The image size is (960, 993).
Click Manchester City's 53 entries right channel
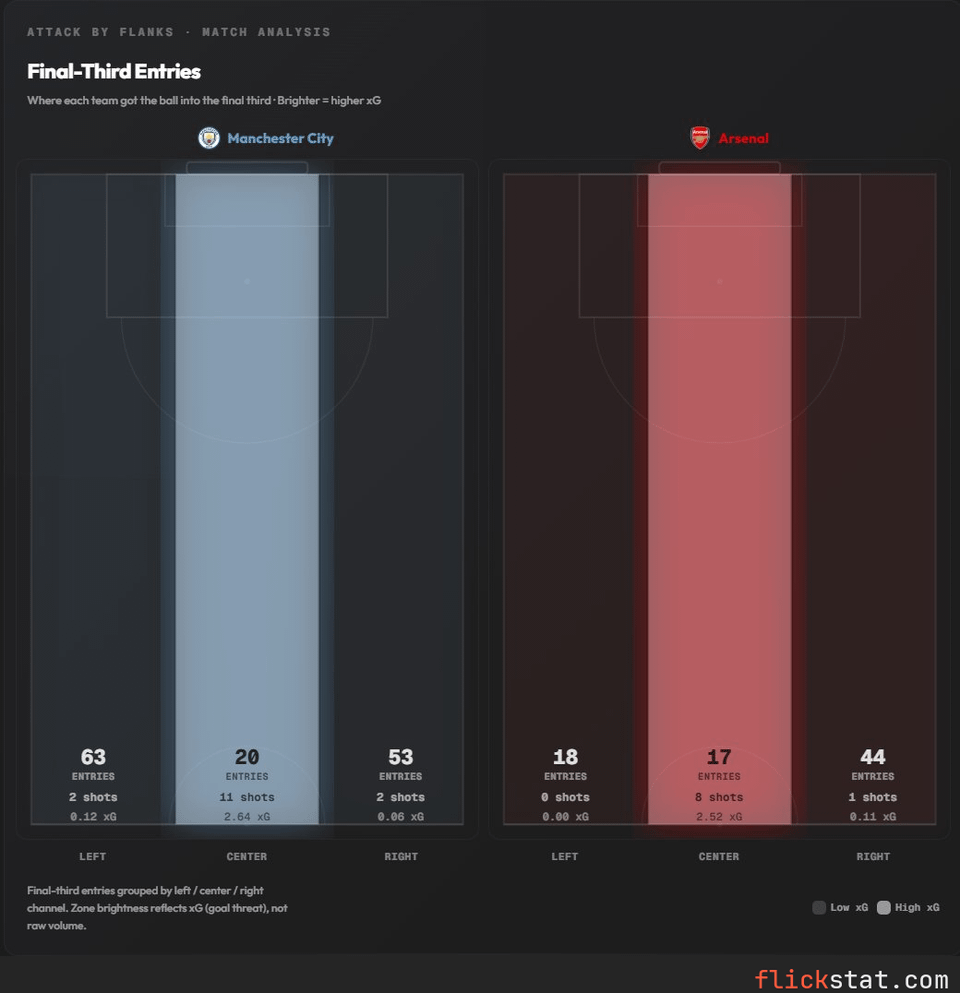point(400,500)
